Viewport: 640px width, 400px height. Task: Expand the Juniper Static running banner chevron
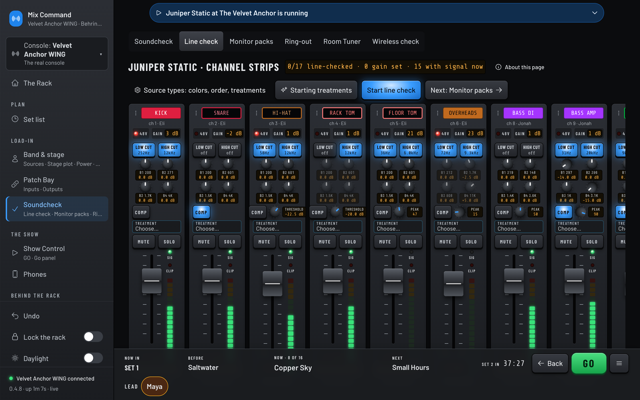(x=595, y=13)
